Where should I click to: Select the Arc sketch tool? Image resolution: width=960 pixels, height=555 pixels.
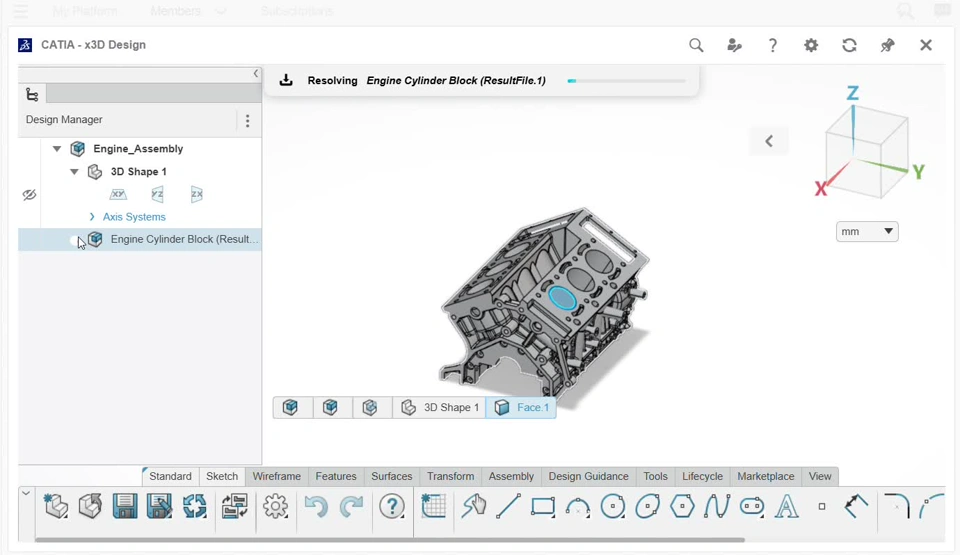pyautogui.click(x=578, y=507)
